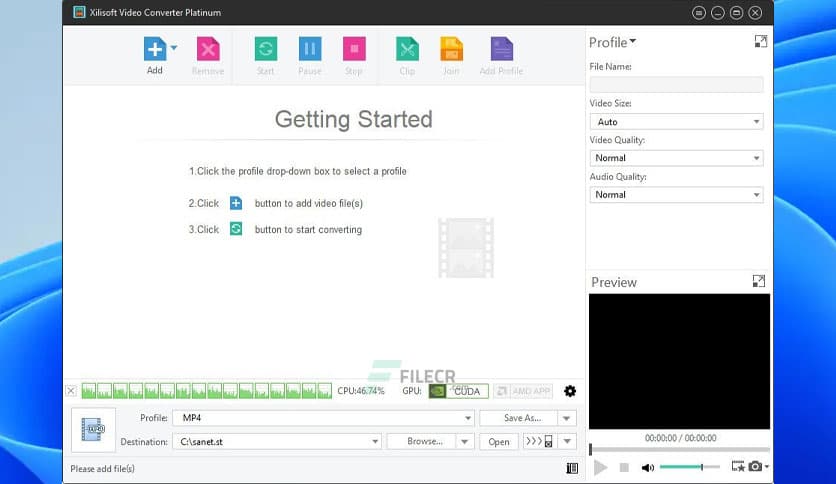The width and height of the screenshot is (836, 484).
Task: Click the Add Profile toolbar icon
Action: pos(501,49)
